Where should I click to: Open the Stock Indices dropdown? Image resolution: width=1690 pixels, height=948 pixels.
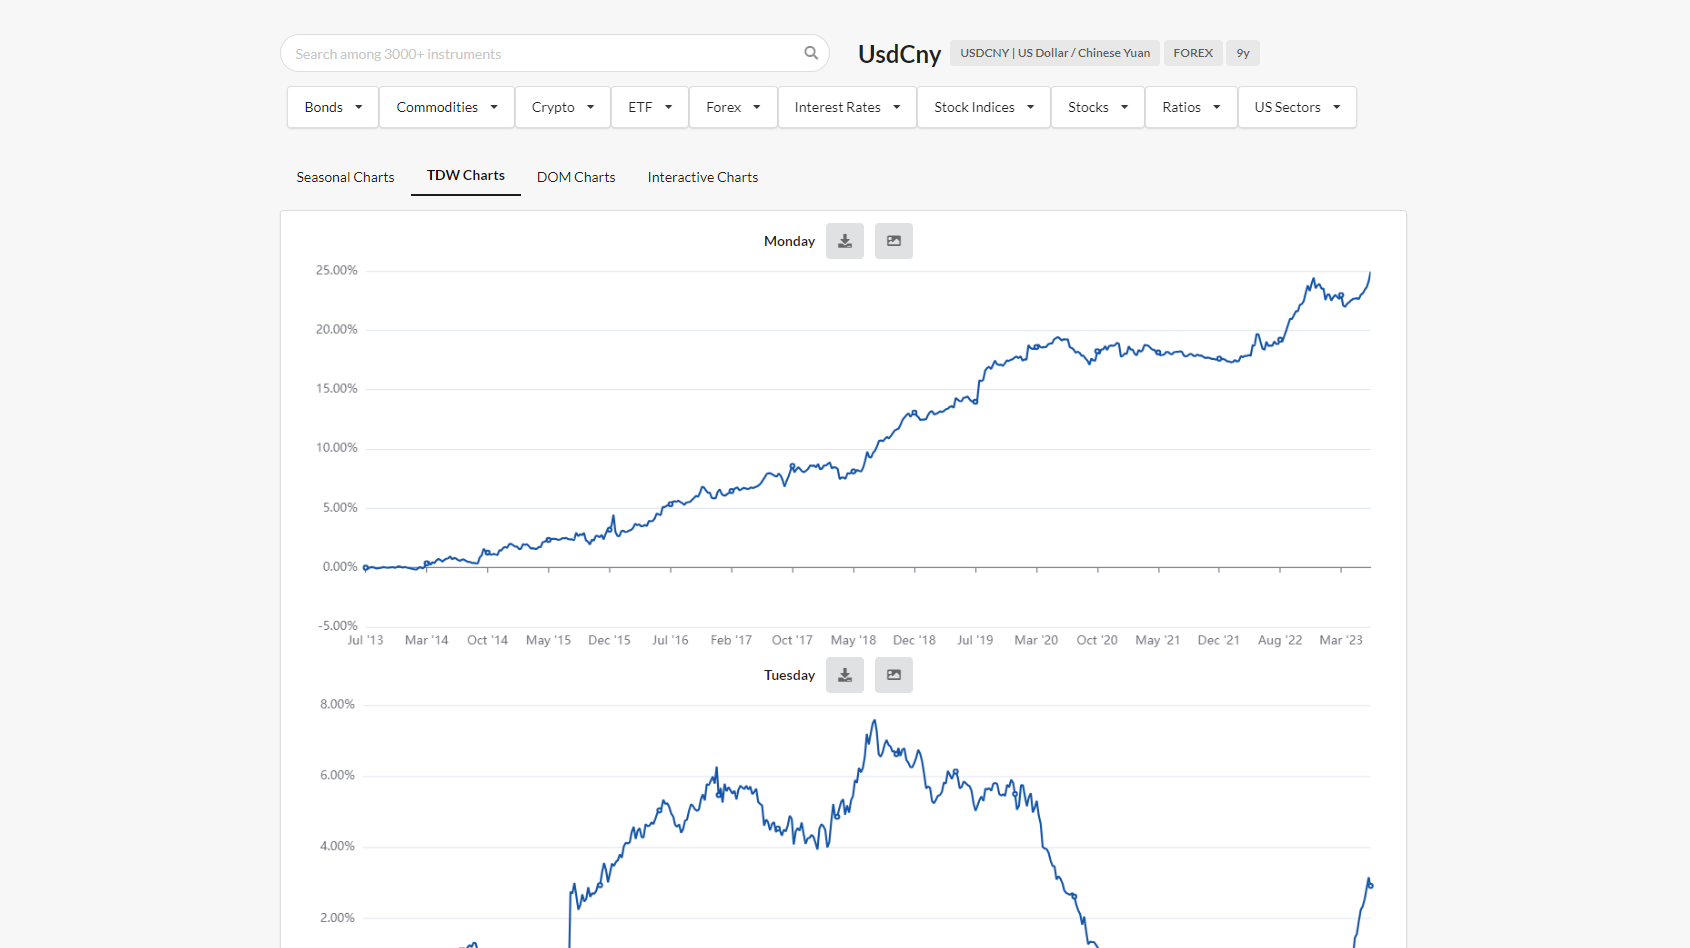(983, 106)
